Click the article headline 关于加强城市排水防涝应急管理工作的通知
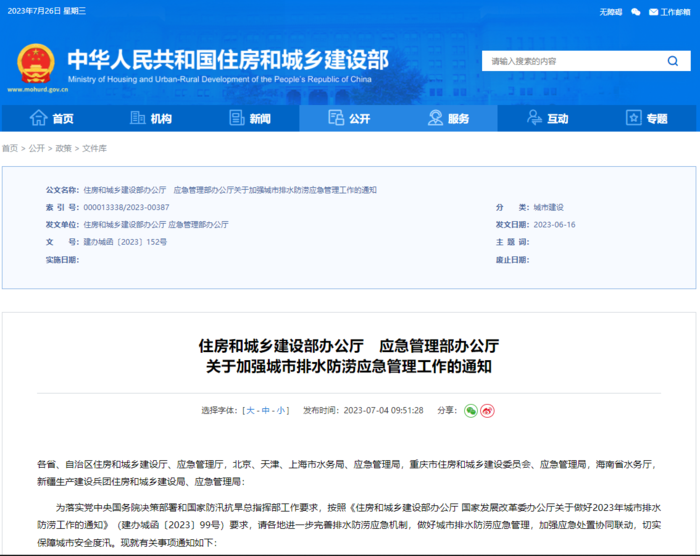The width and height of the screenshot is (700, 556). (349, 367)
